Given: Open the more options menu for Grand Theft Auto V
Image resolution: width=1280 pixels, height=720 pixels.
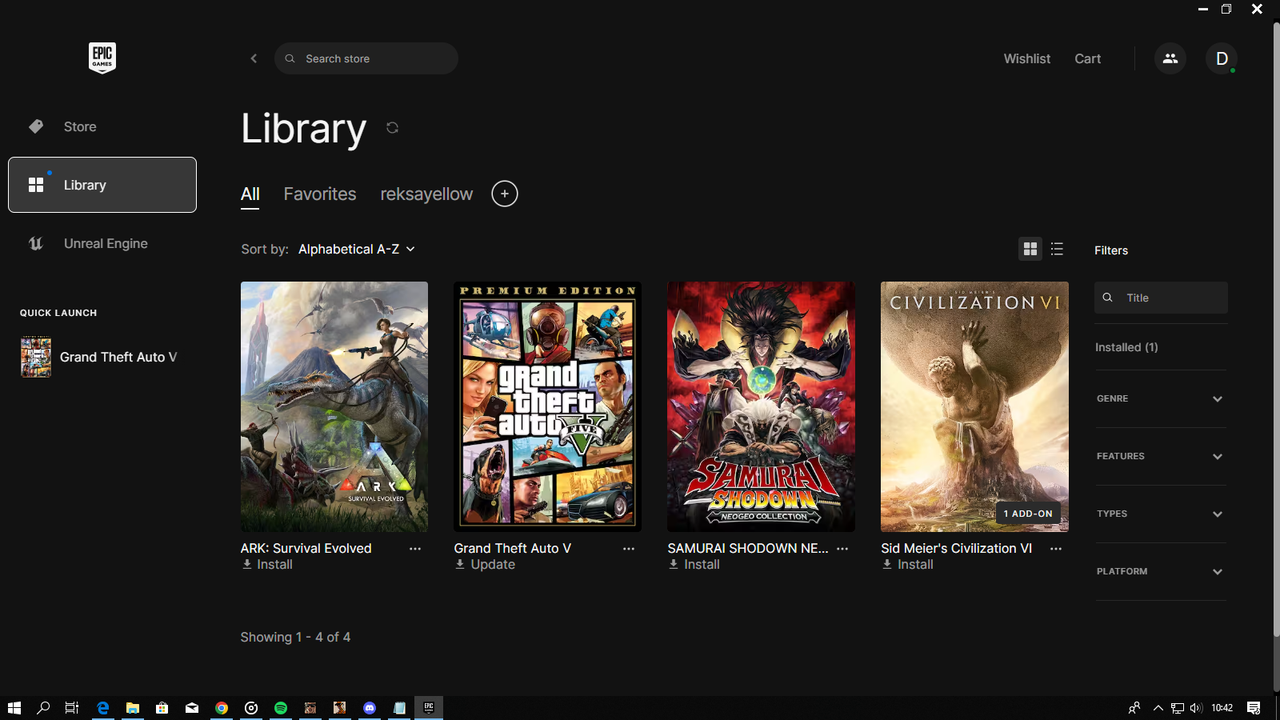Looking at the screenshot, I should pyautogui.click(x=629, y=549).
